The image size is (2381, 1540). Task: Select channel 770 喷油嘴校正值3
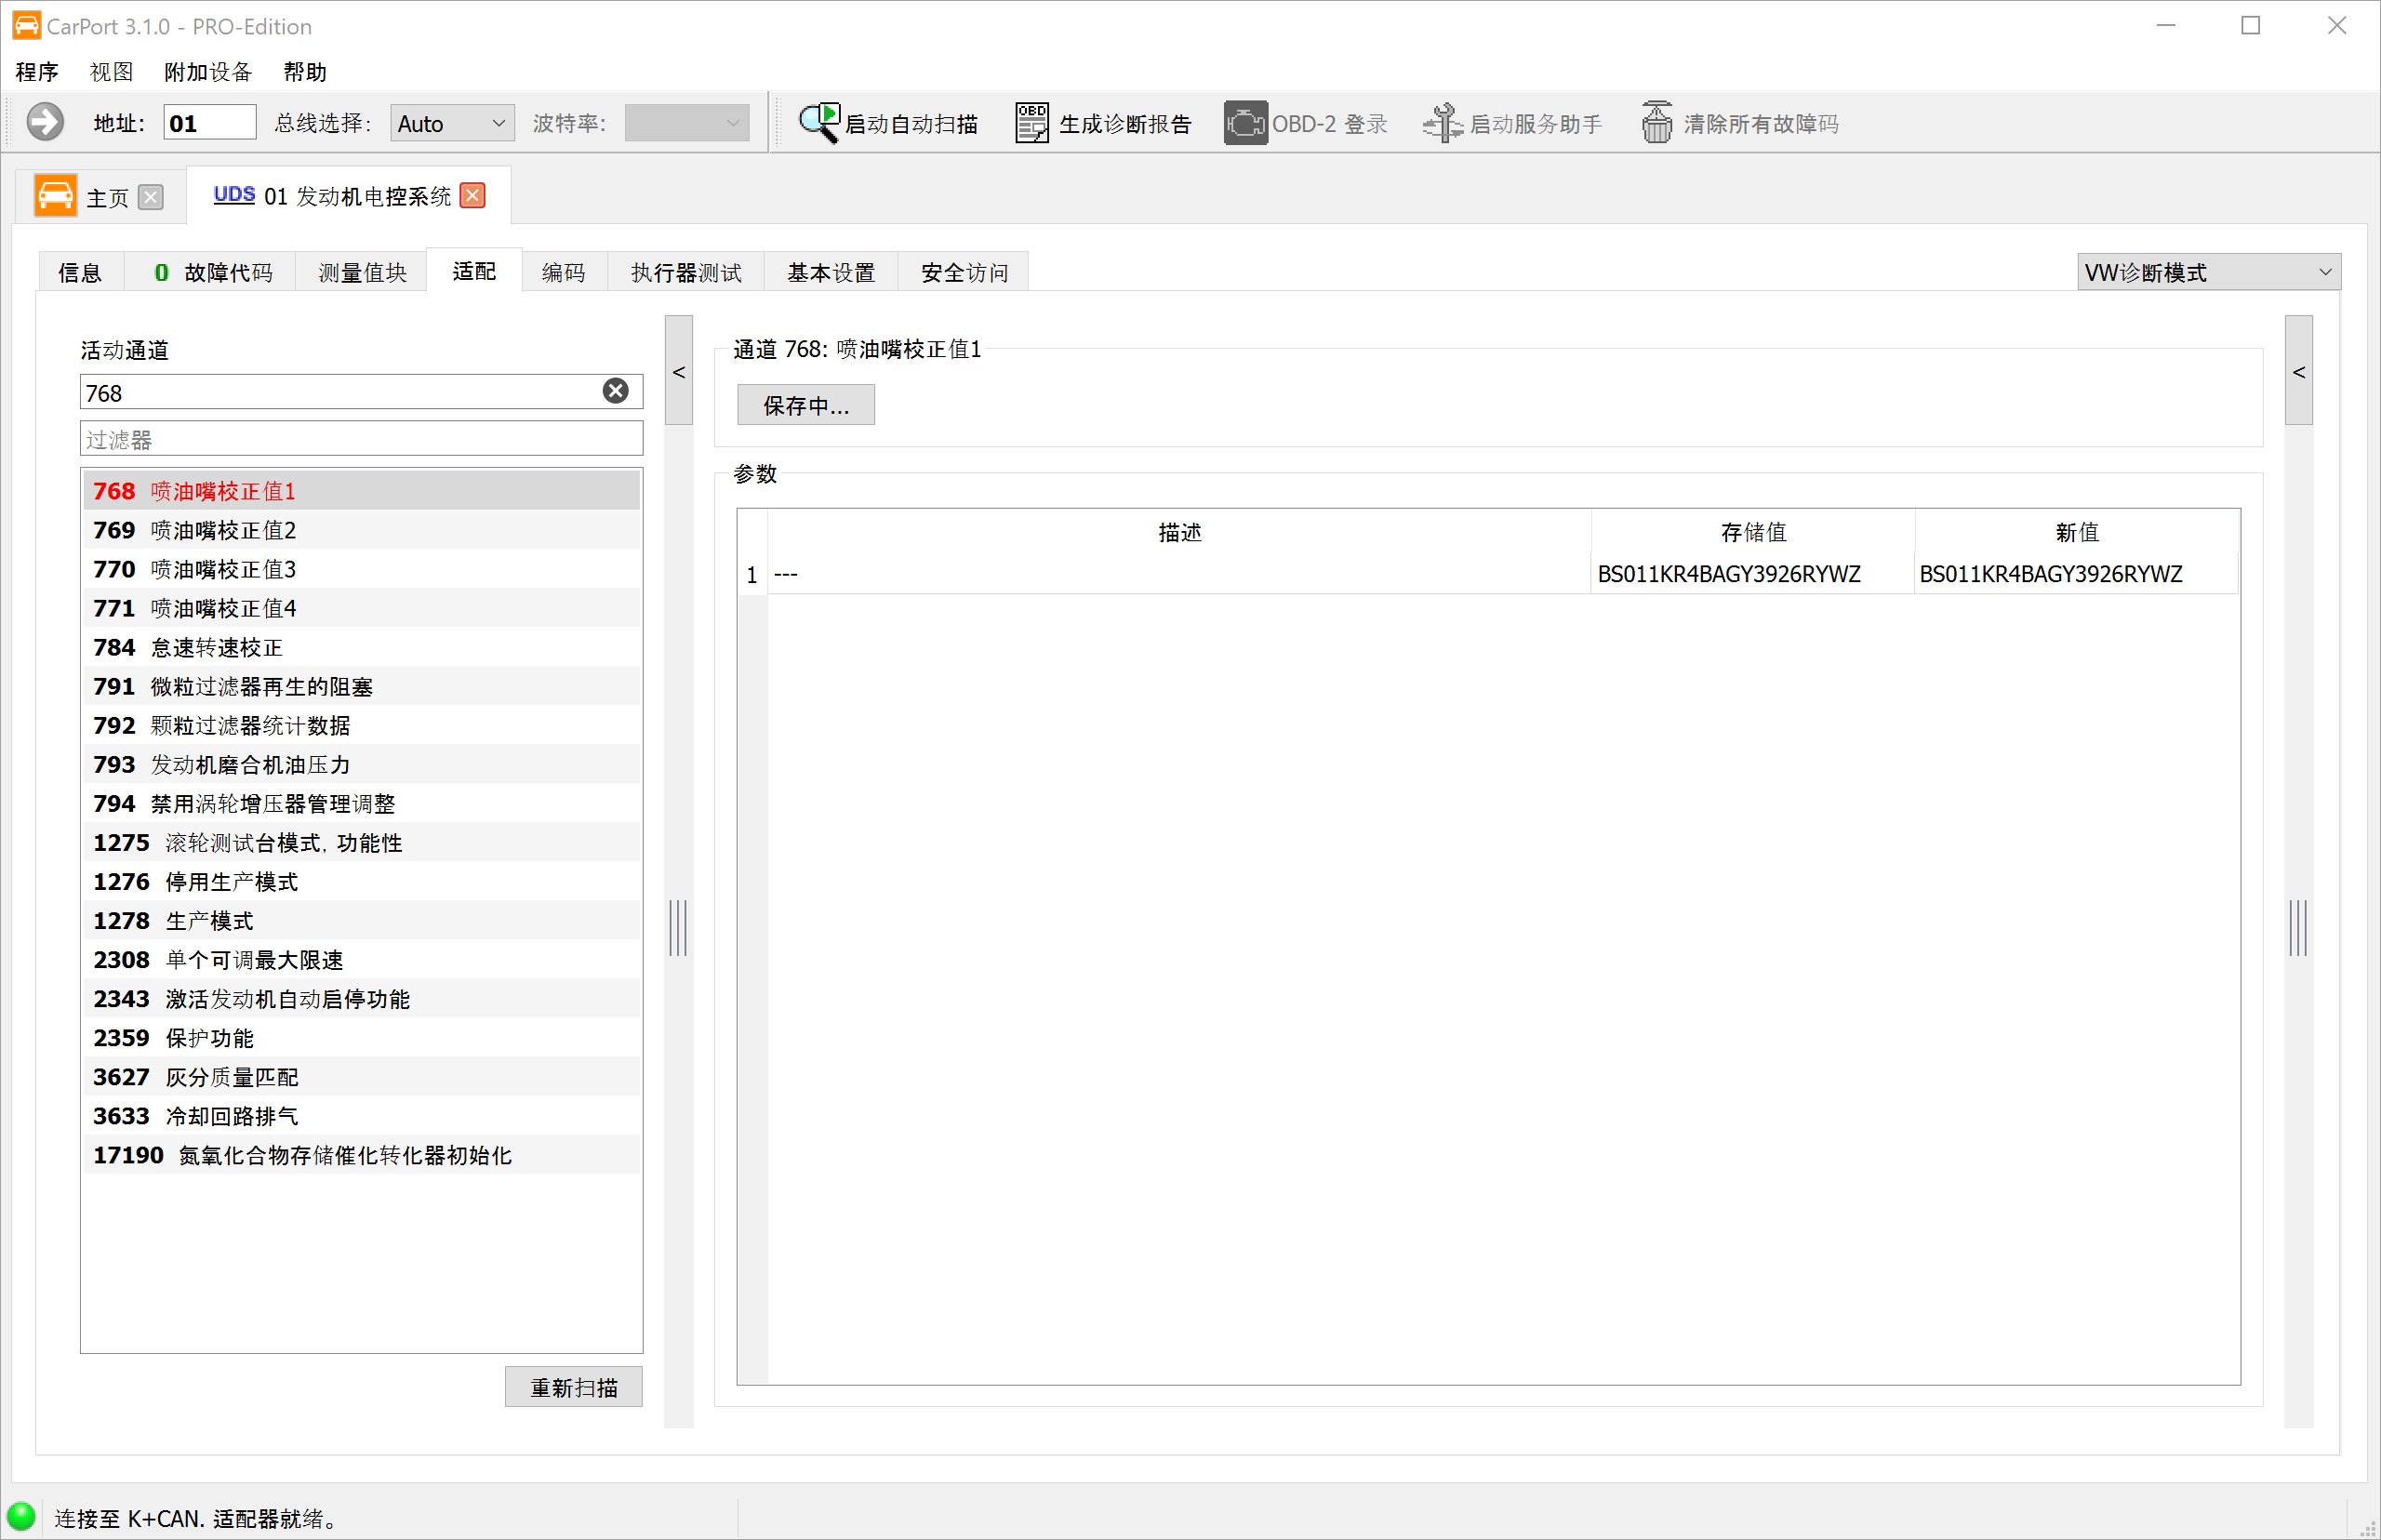[x=361, y=568]
